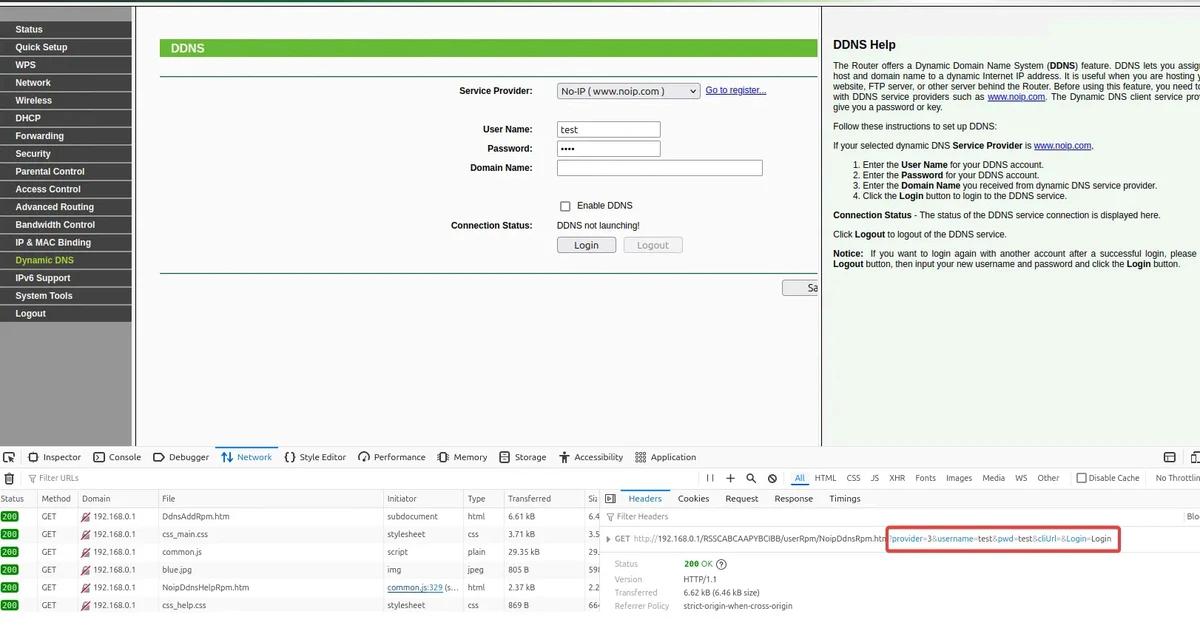Clear network log with trash icon
Viewport: 1200px width, 634px height.
point(9,478)
